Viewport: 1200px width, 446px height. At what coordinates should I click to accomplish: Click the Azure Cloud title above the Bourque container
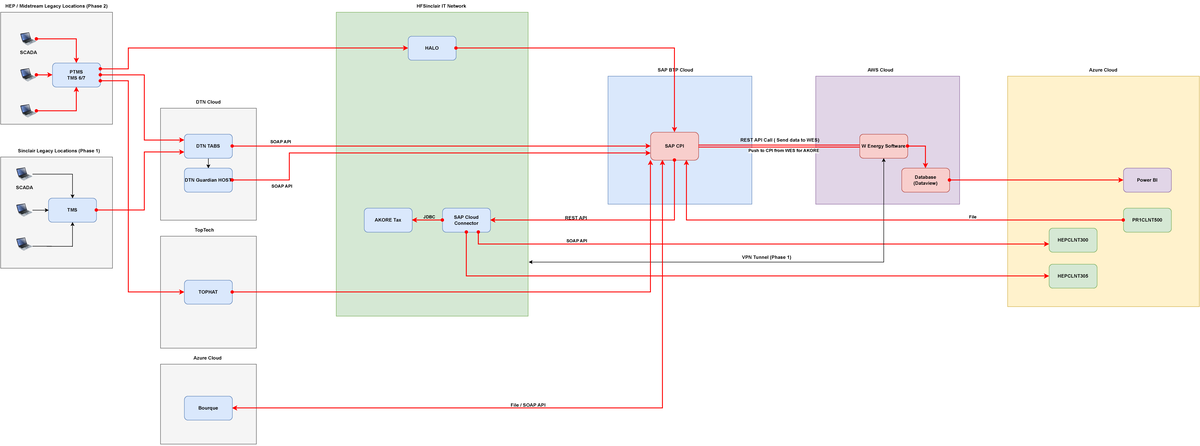click(x=208, y=358)
